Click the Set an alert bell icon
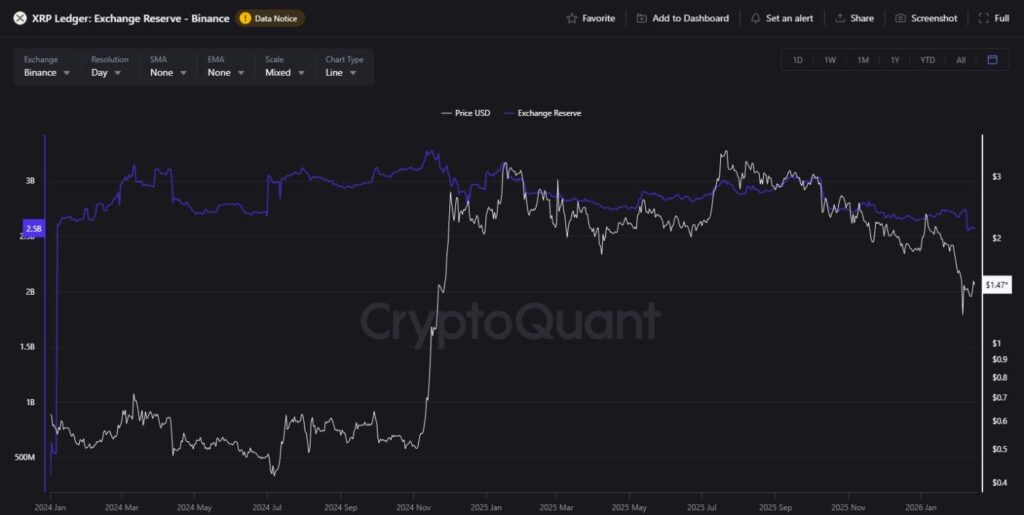Viewport: 1024px width, 515px height. 755,18
